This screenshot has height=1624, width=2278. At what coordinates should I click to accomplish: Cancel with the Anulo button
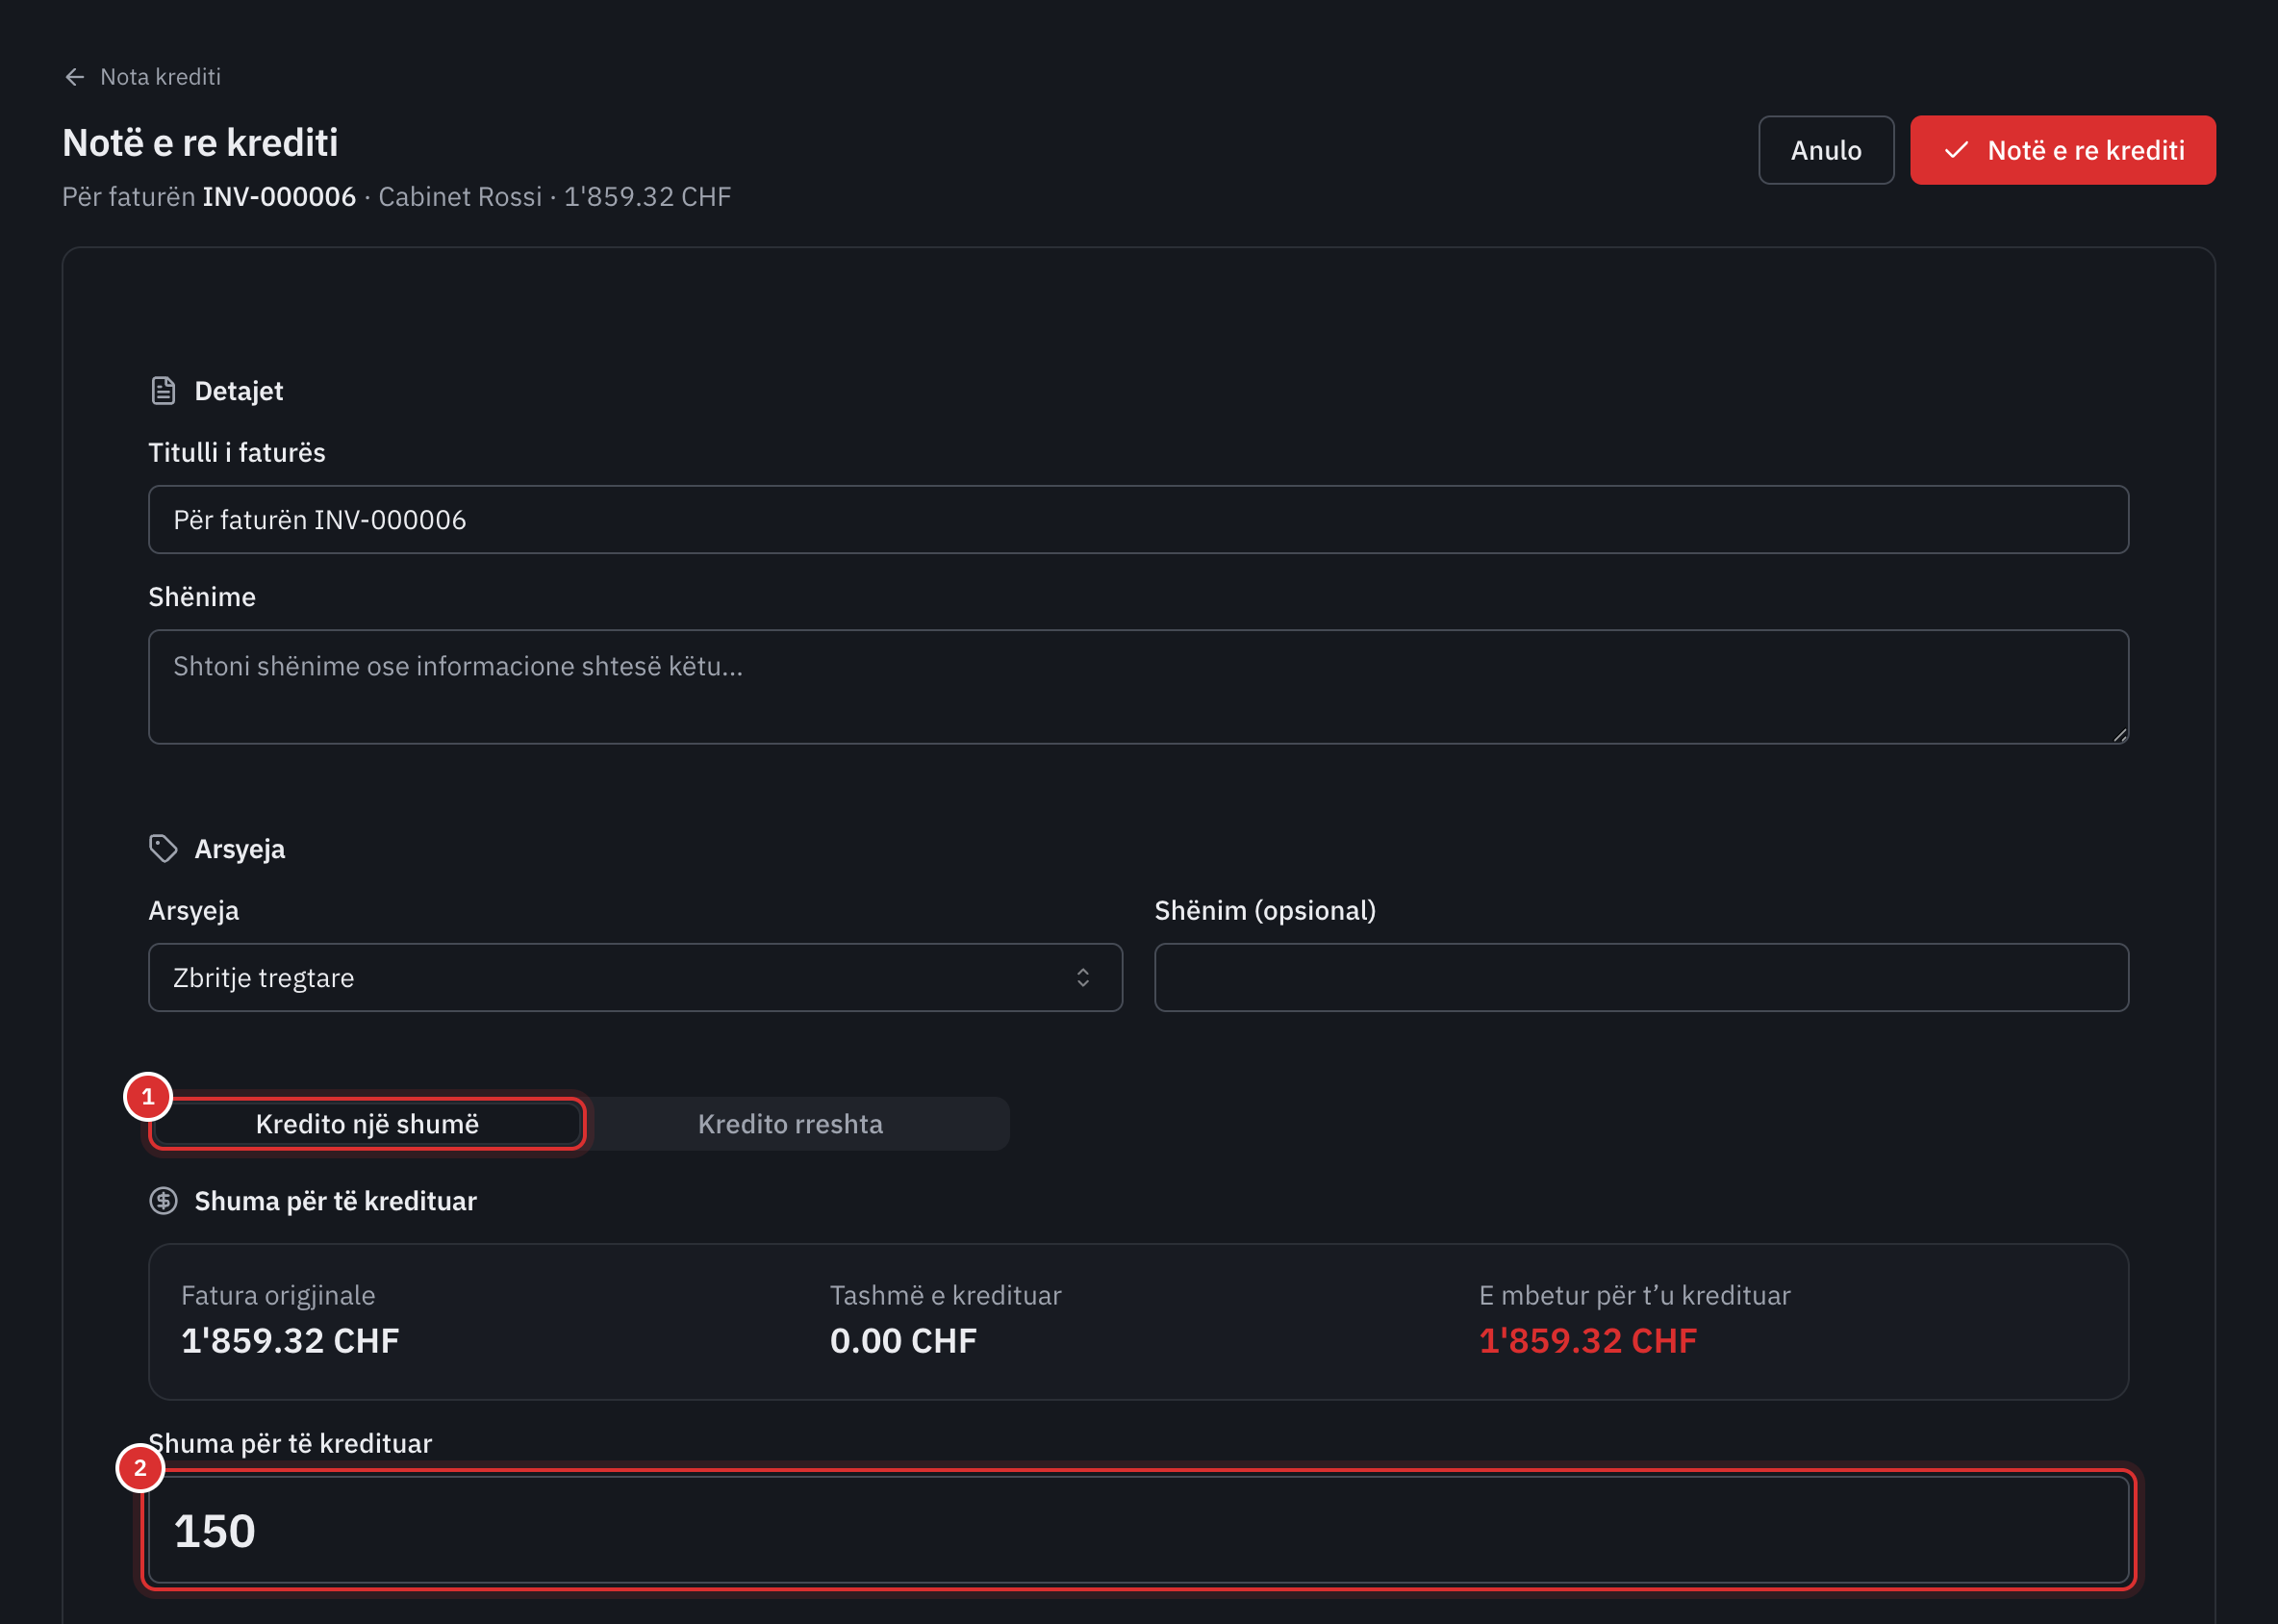[1826, 150]
